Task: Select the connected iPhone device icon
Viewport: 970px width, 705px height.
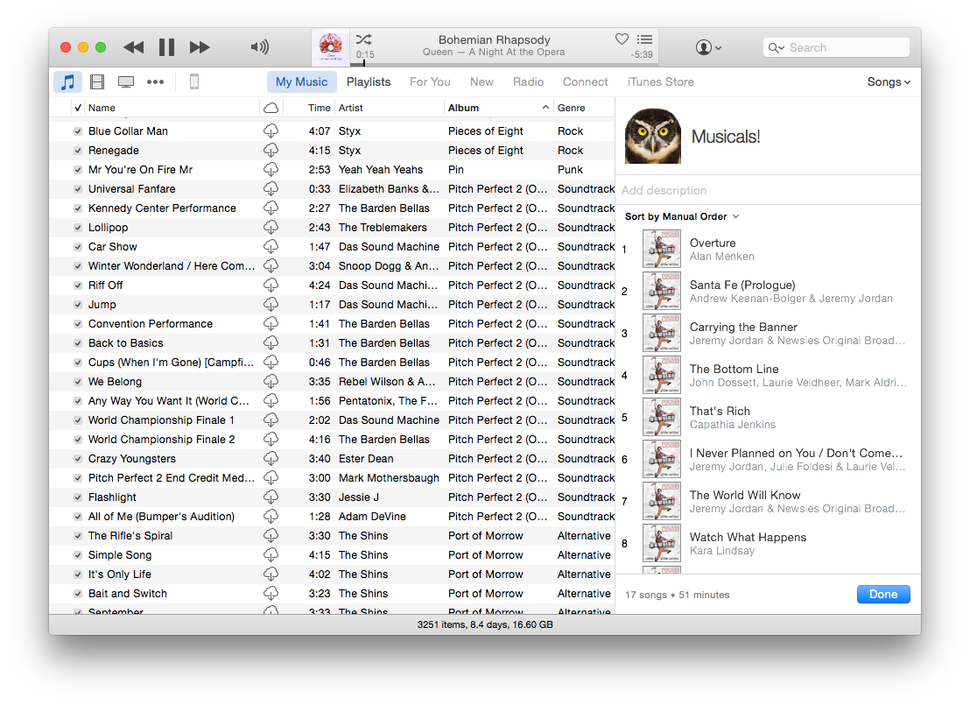Action: point(194,81)
